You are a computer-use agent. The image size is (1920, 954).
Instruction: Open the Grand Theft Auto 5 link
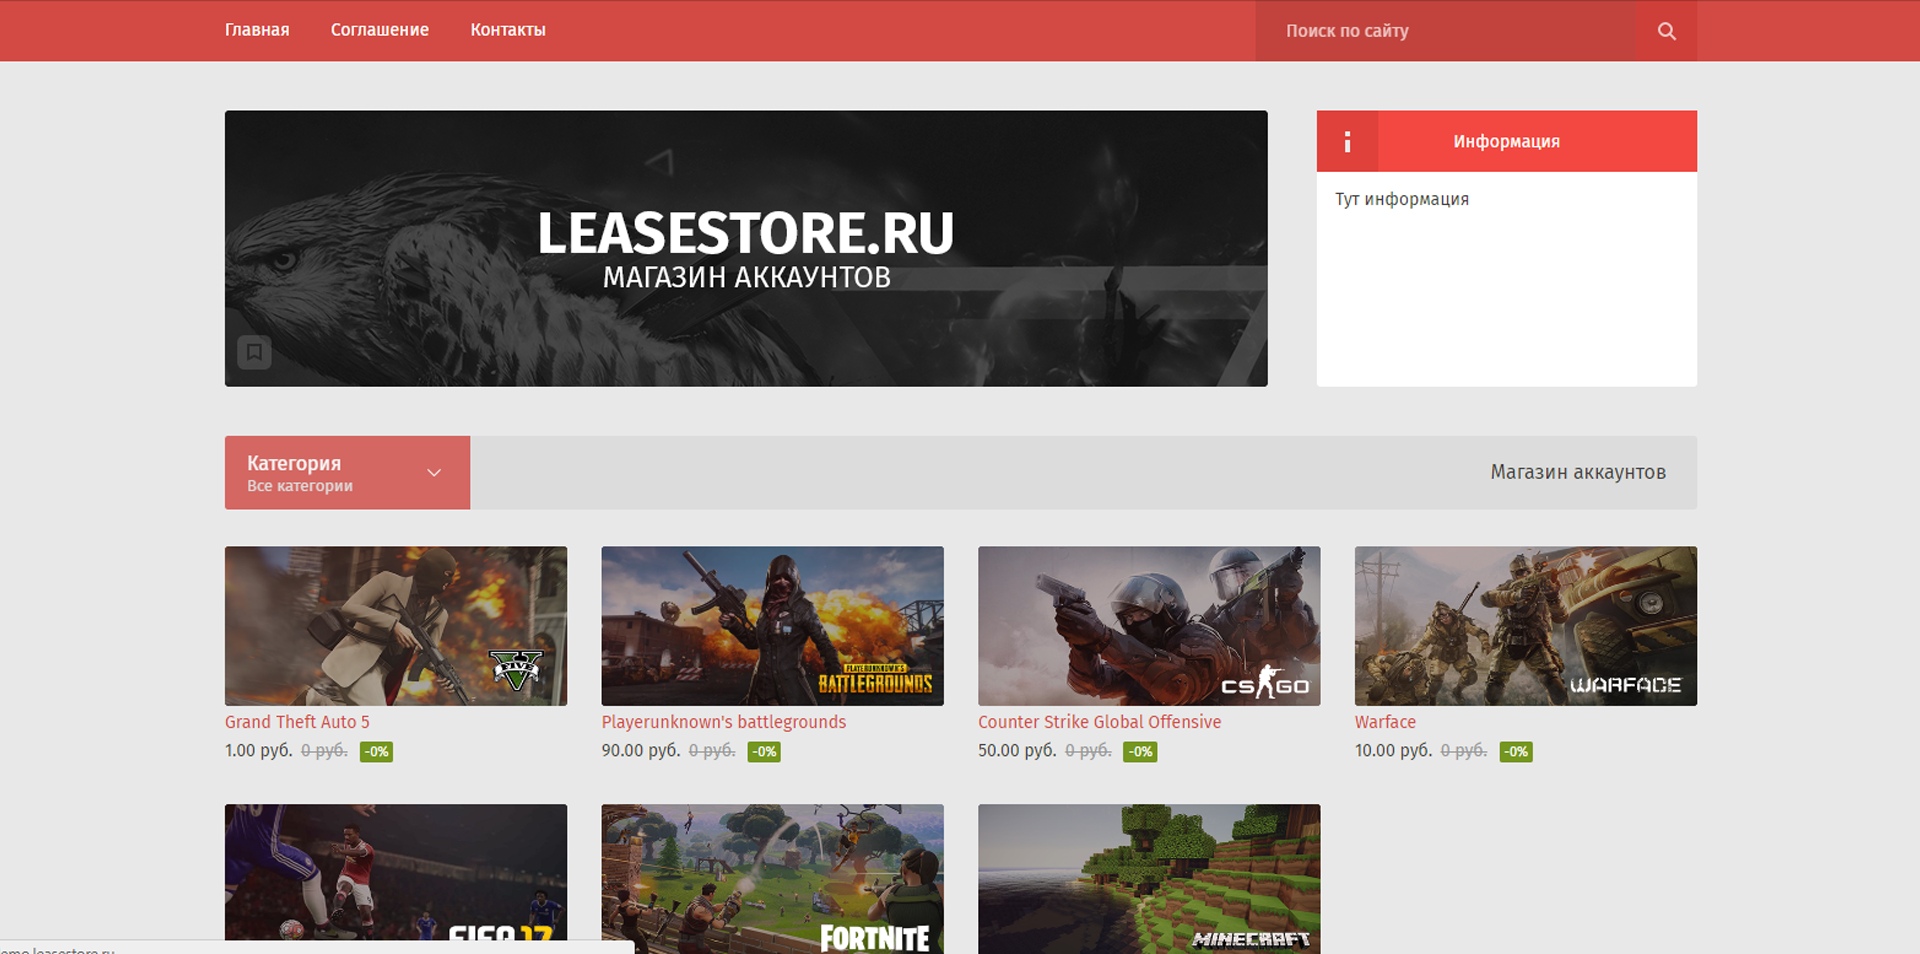[297, 722]
